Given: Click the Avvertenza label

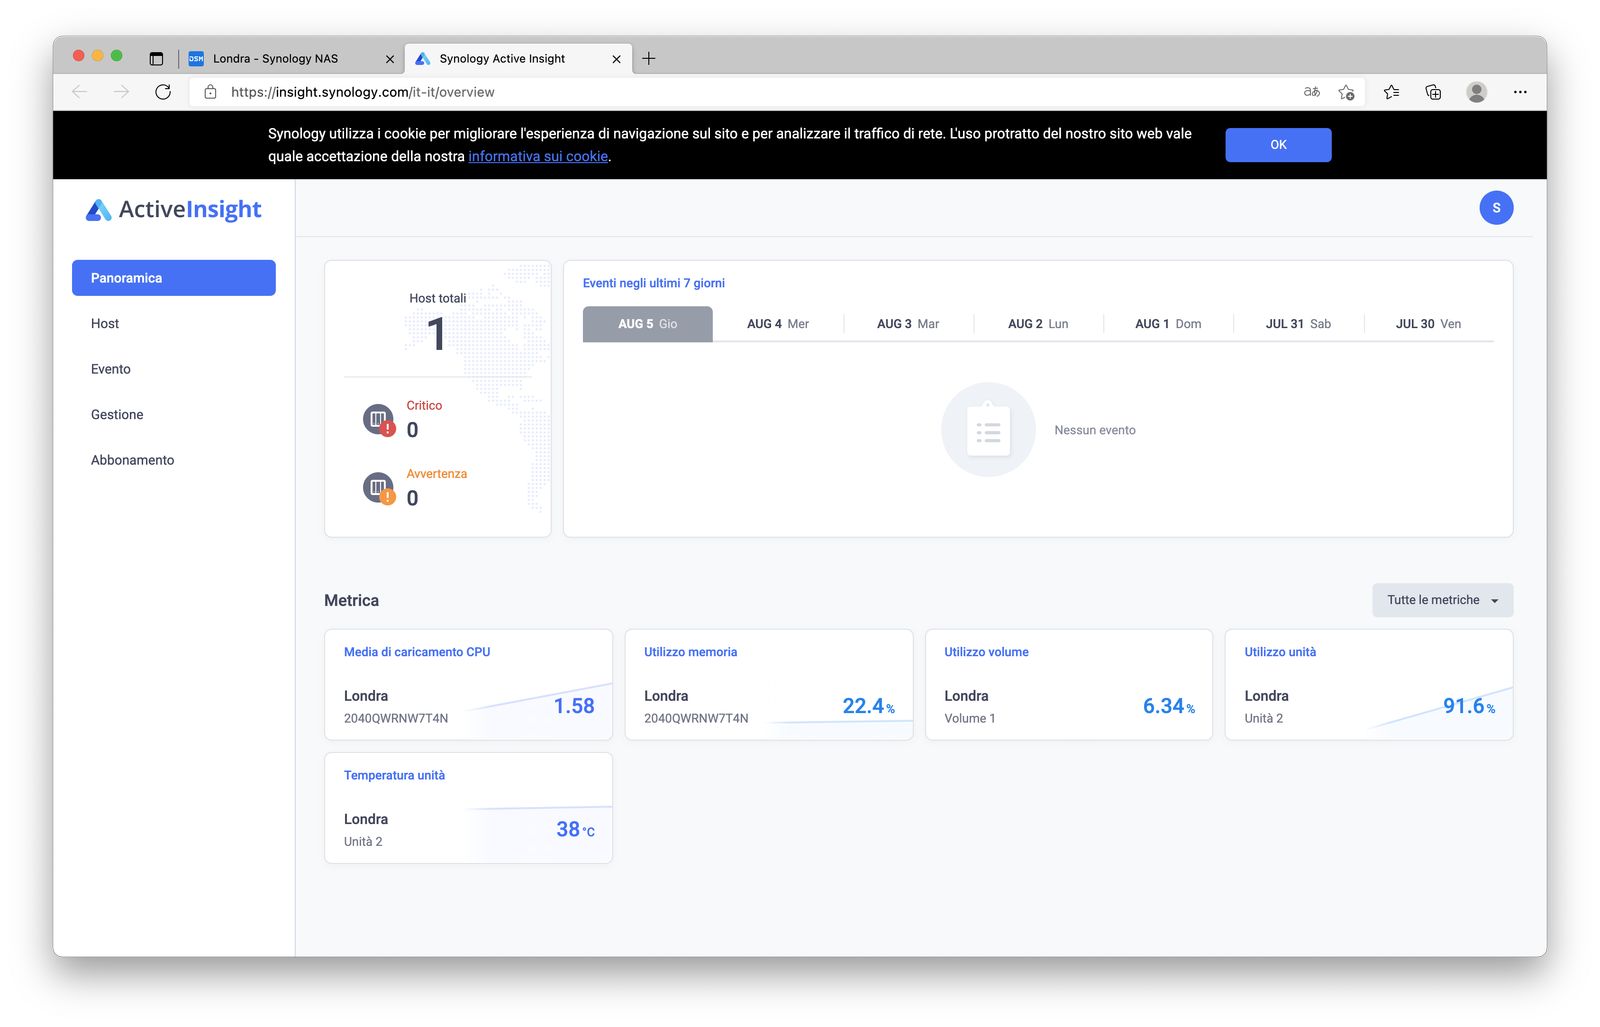Looking at the screenshot, I should [x=436, y=474].
